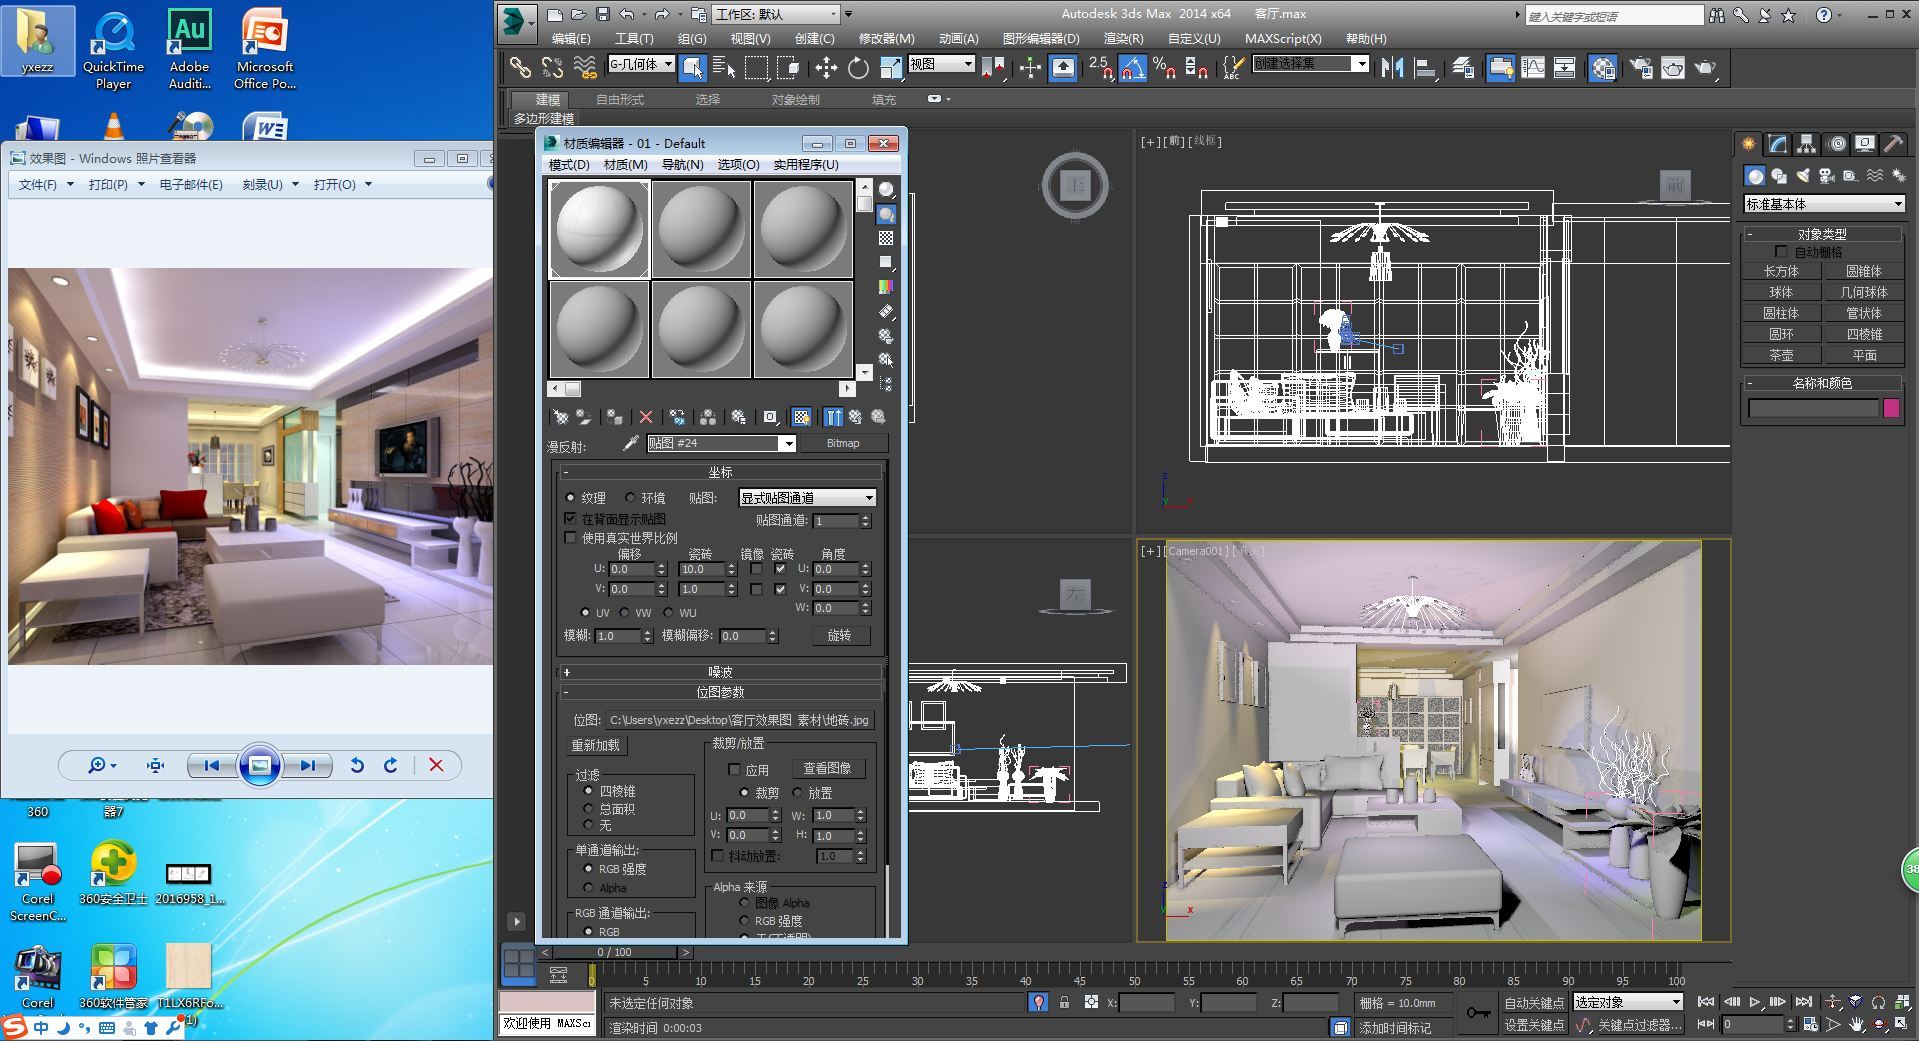
Task: Open the 视图 coordinate system dropdown
Action: click(x=942, y=64)
